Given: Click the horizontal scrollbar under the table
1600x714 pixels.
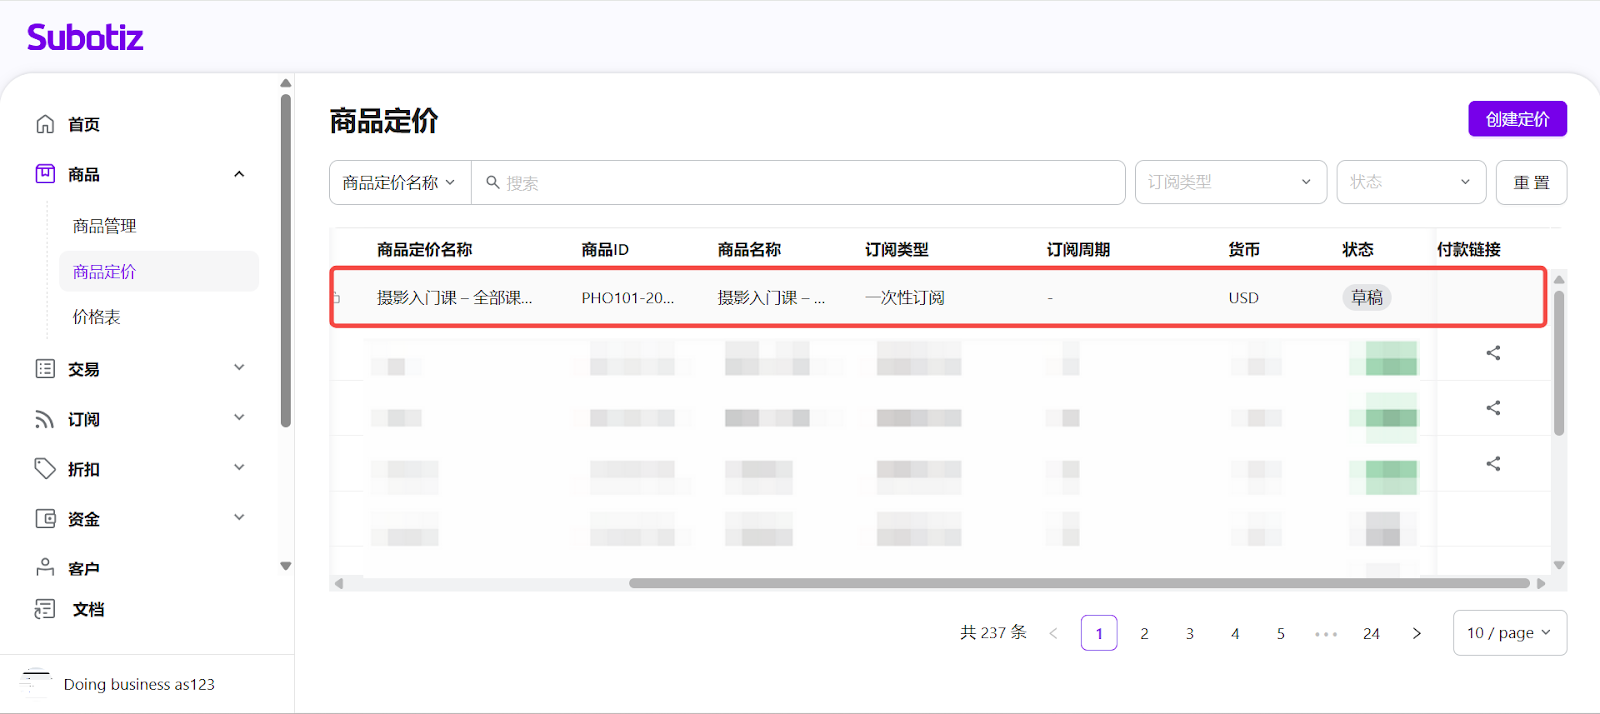Looking at the screenshot, I should 1078,583.
